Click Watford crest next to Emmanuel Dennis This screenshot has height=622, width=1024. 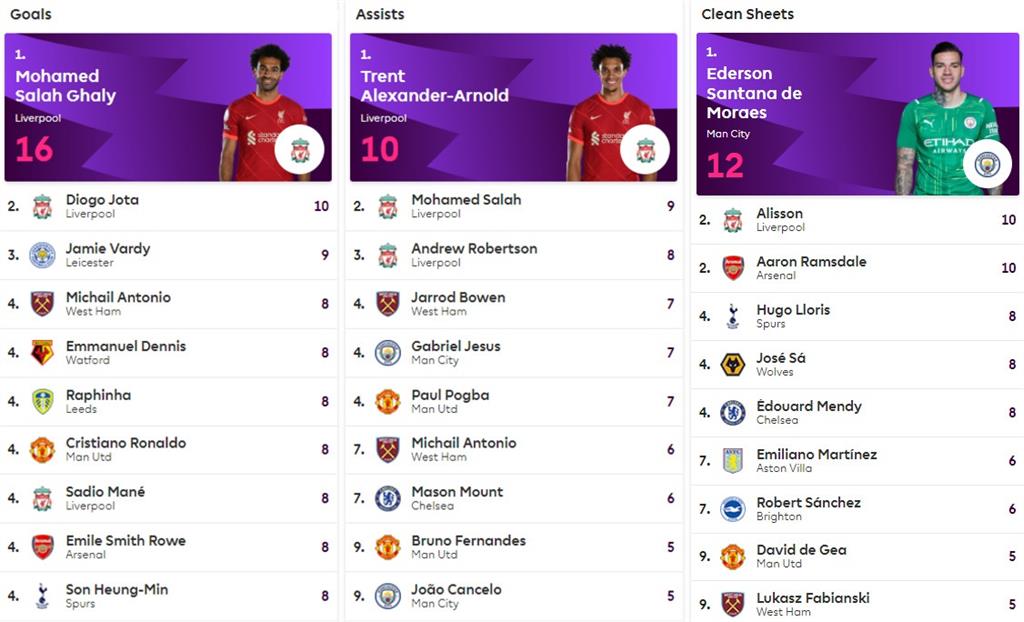[x=42, y=353]
